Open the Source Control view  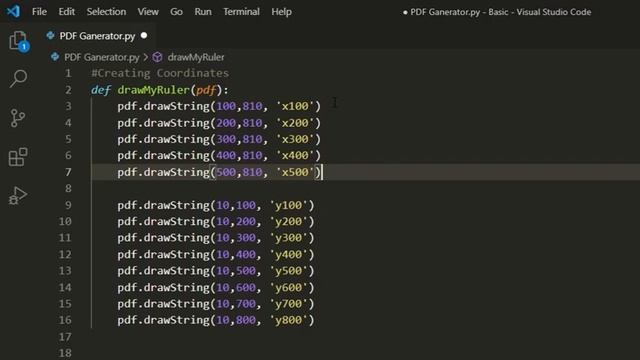(18, 118)
